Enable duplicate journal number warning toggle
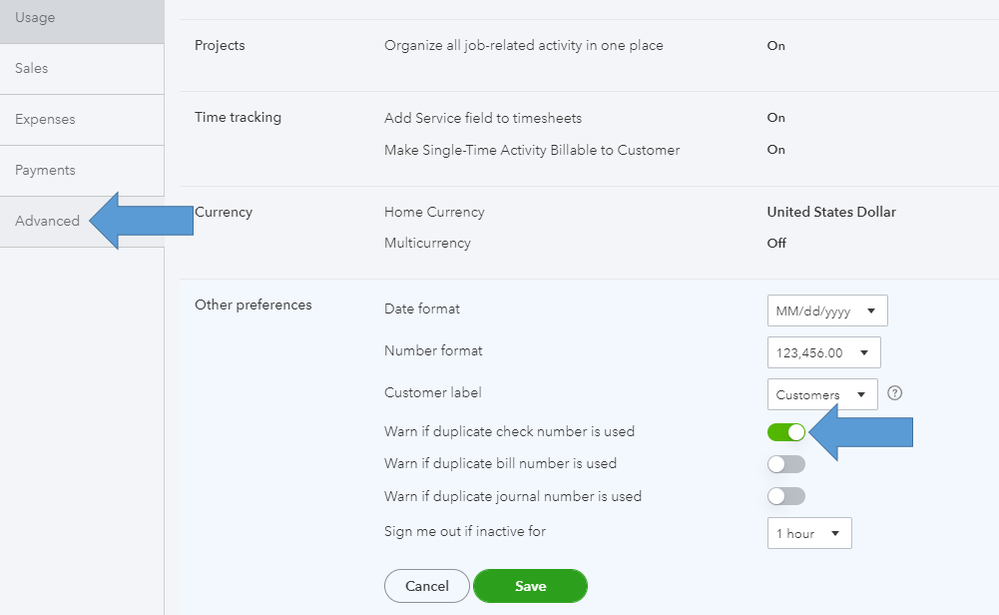 786,496
